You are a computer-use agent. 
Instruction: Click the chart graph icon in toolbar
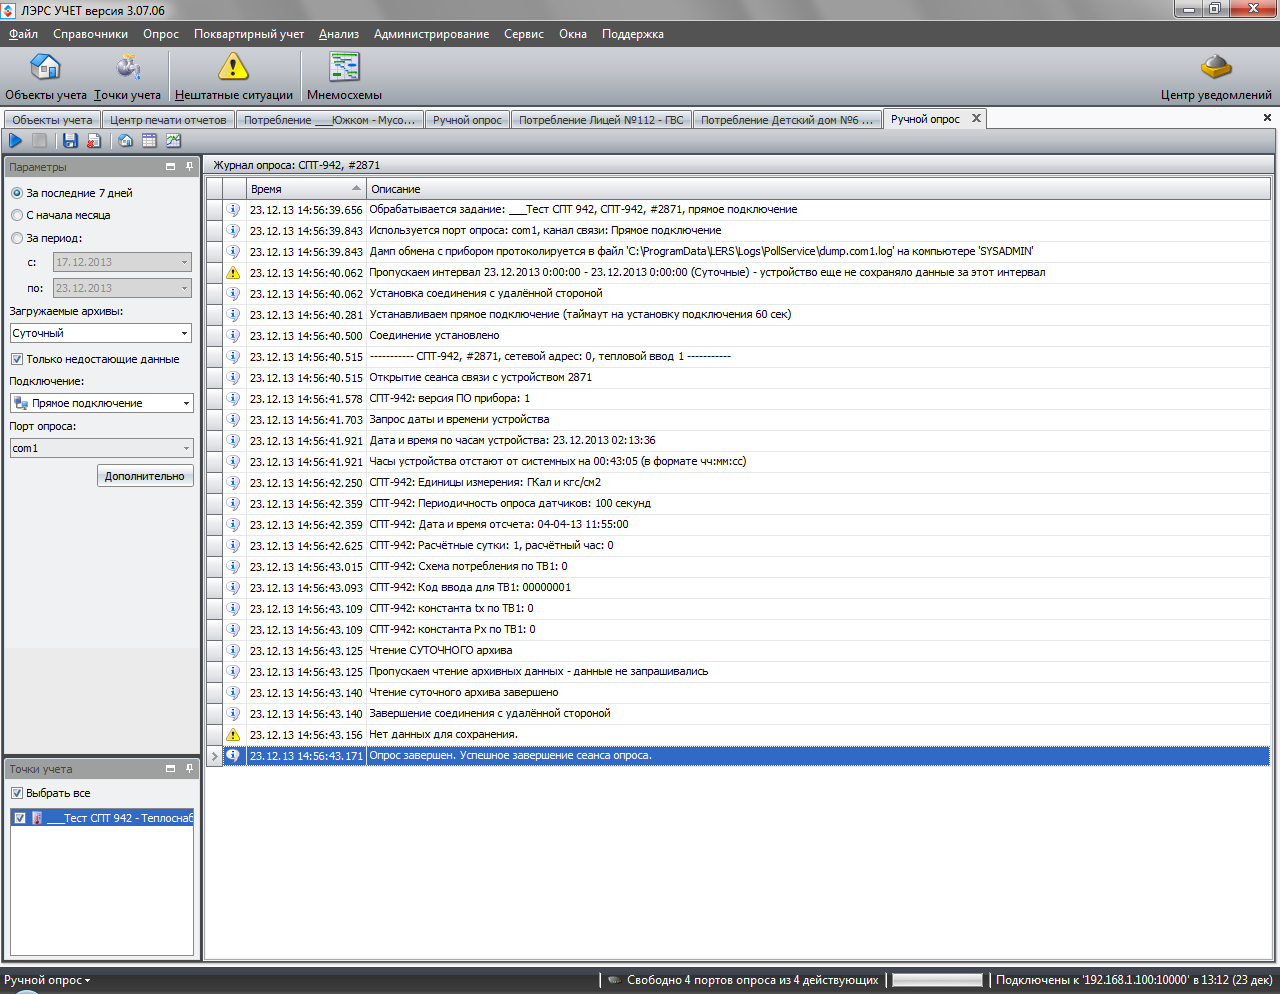pyautogui.click(x=173, y=141)
